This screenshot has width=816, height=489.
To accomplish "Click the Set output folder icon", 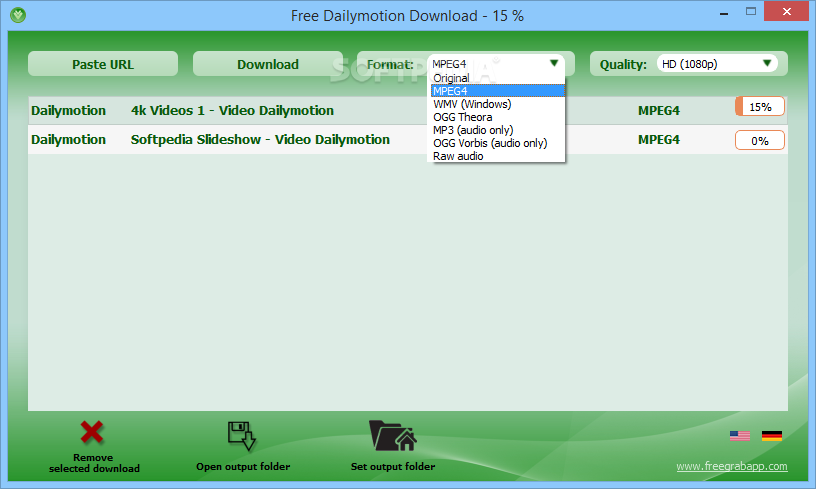I will [x=393, y=435].
